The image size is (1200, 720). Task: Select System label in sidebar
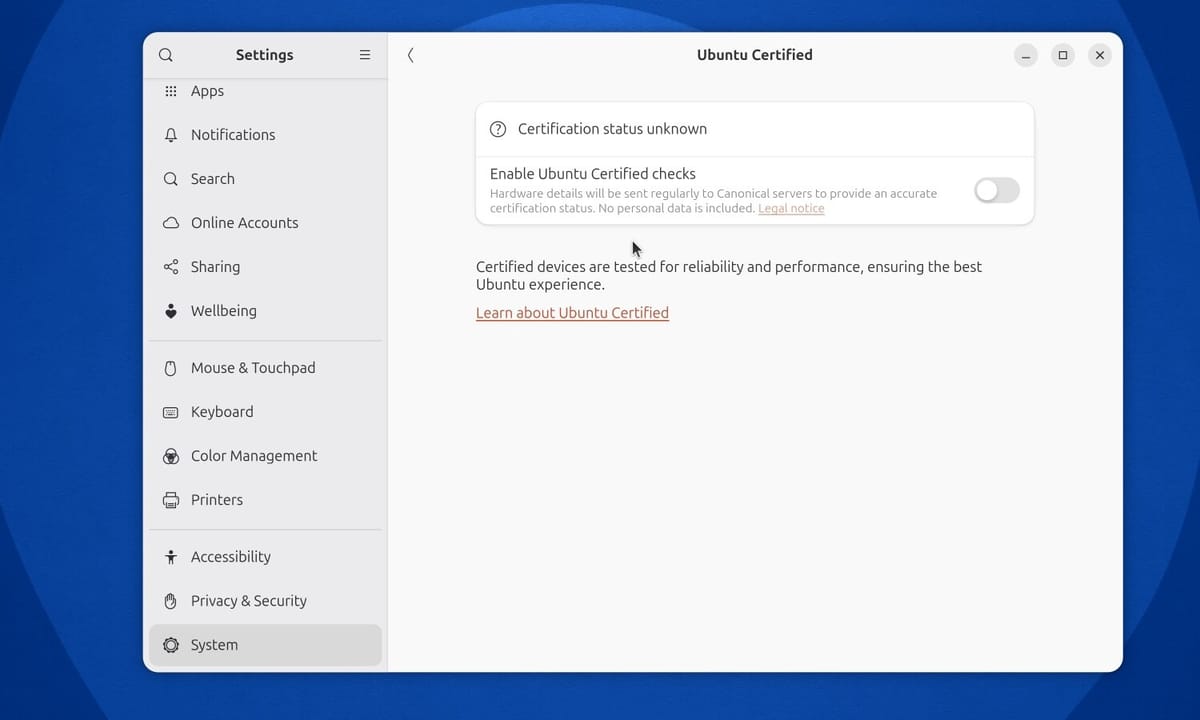215,645
